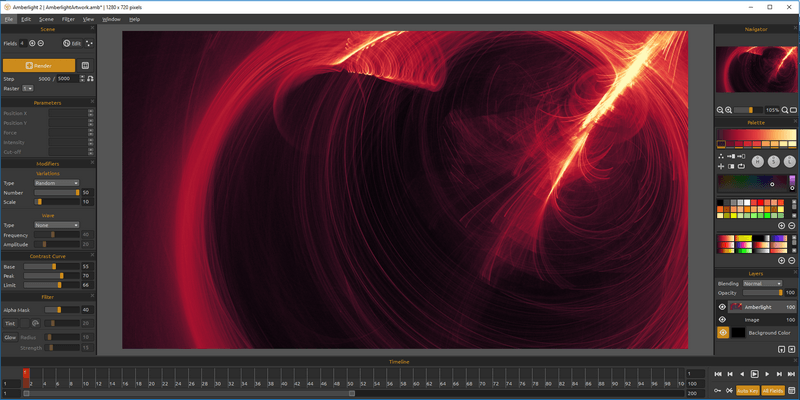The width and height of the screenshot is (800, 400).
Task: Open the Variations Type dropdown
Action: [55, 183]
